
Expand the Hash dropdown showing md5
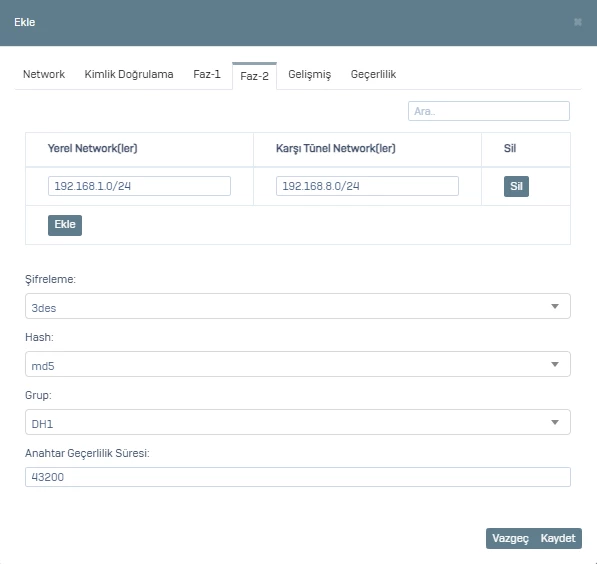coord(298,364)
